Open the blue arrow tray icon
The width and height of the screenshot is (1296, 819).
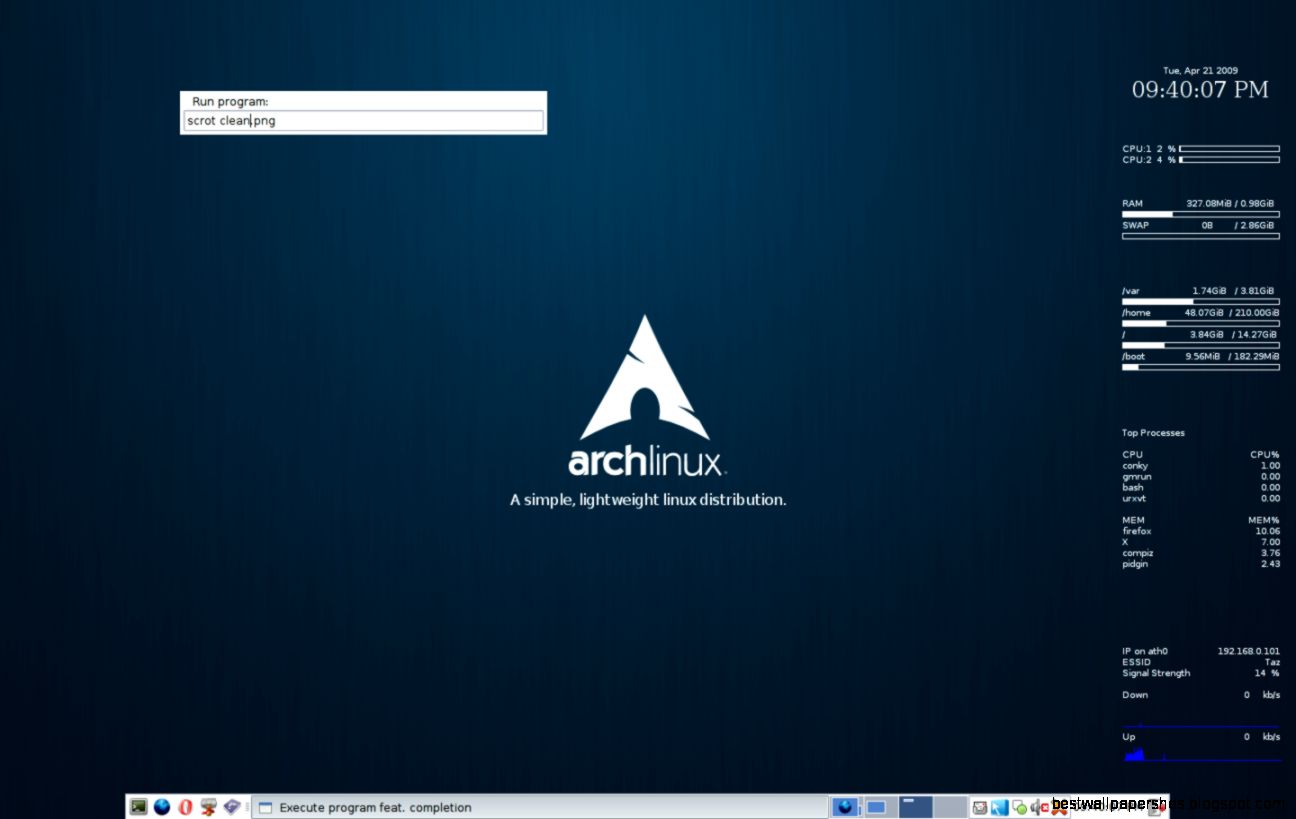[999, 807]
